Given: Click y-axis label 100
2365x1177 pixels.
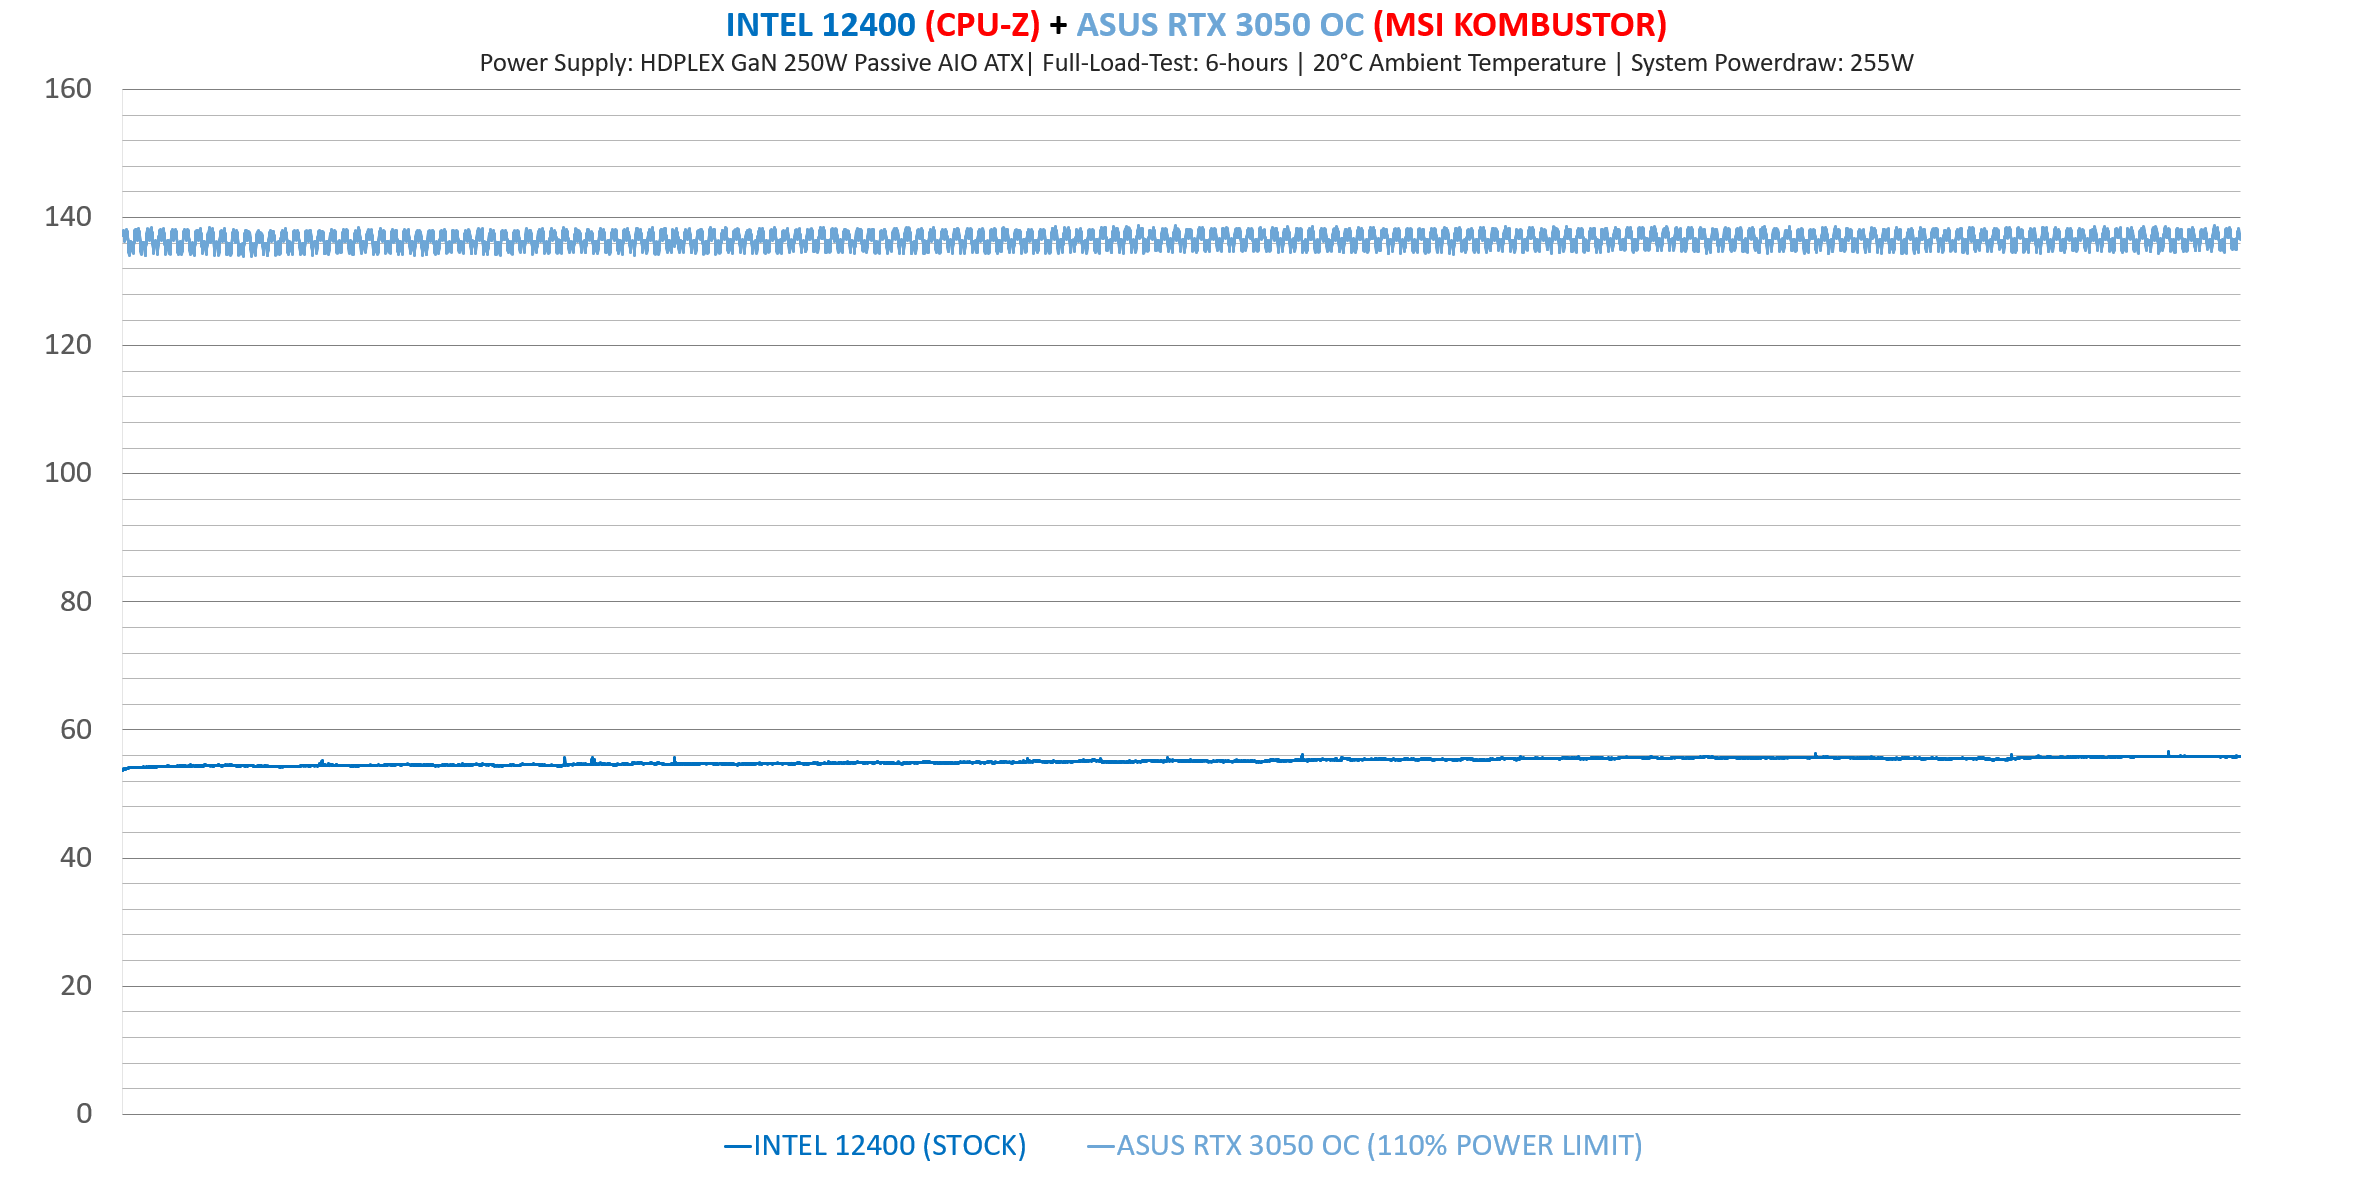Looking at the screenshot, I should coord(68,473).
